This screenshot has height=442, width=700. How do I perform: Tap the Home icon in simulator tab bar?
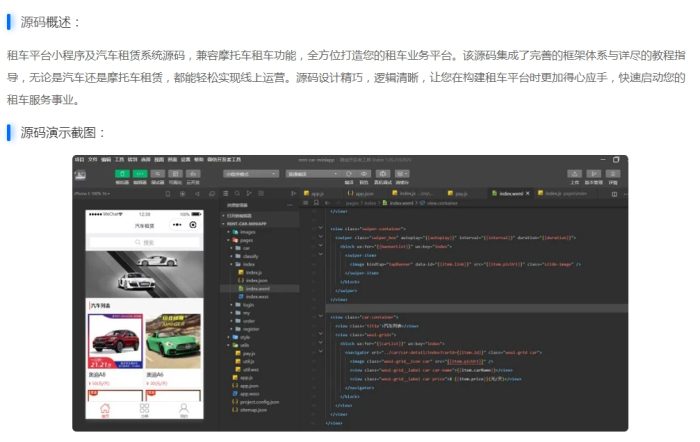[105, 408]
